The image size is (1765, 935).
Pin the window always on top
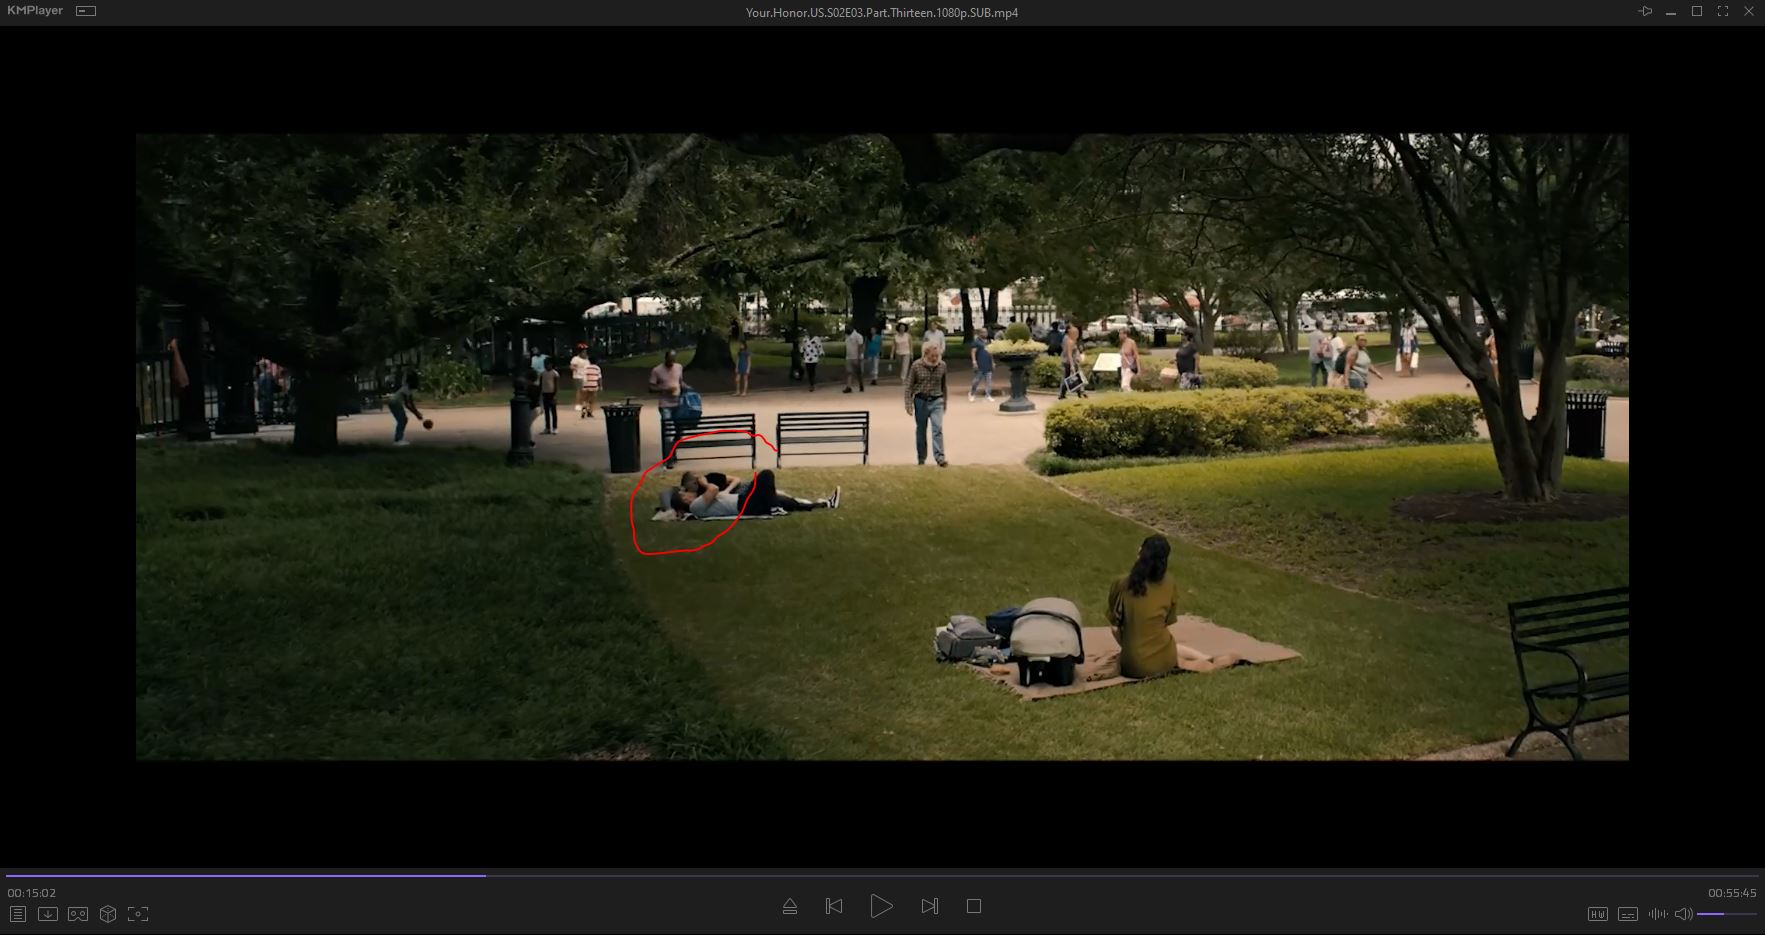pos(1645,11)
